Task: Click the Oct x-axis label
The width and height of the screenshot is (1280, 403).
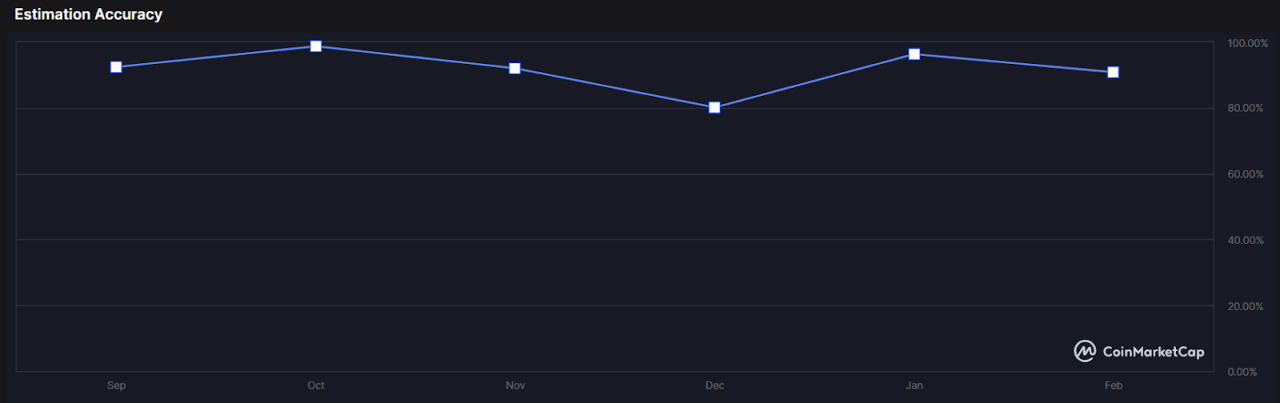Action: coord(316,385)
